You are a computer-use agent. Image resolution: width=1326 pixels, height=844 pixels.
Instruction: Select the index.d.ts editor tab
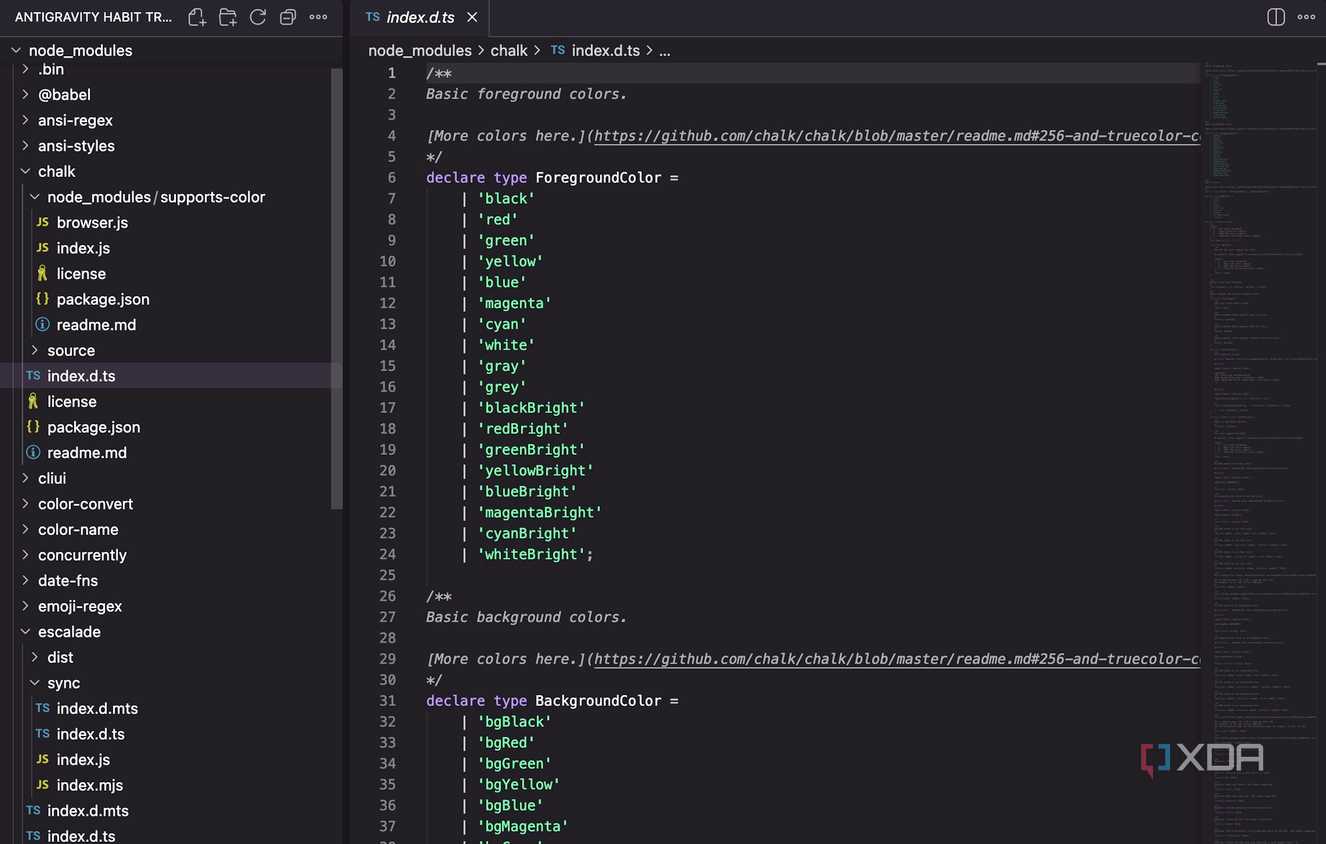[x=421, y=17]
